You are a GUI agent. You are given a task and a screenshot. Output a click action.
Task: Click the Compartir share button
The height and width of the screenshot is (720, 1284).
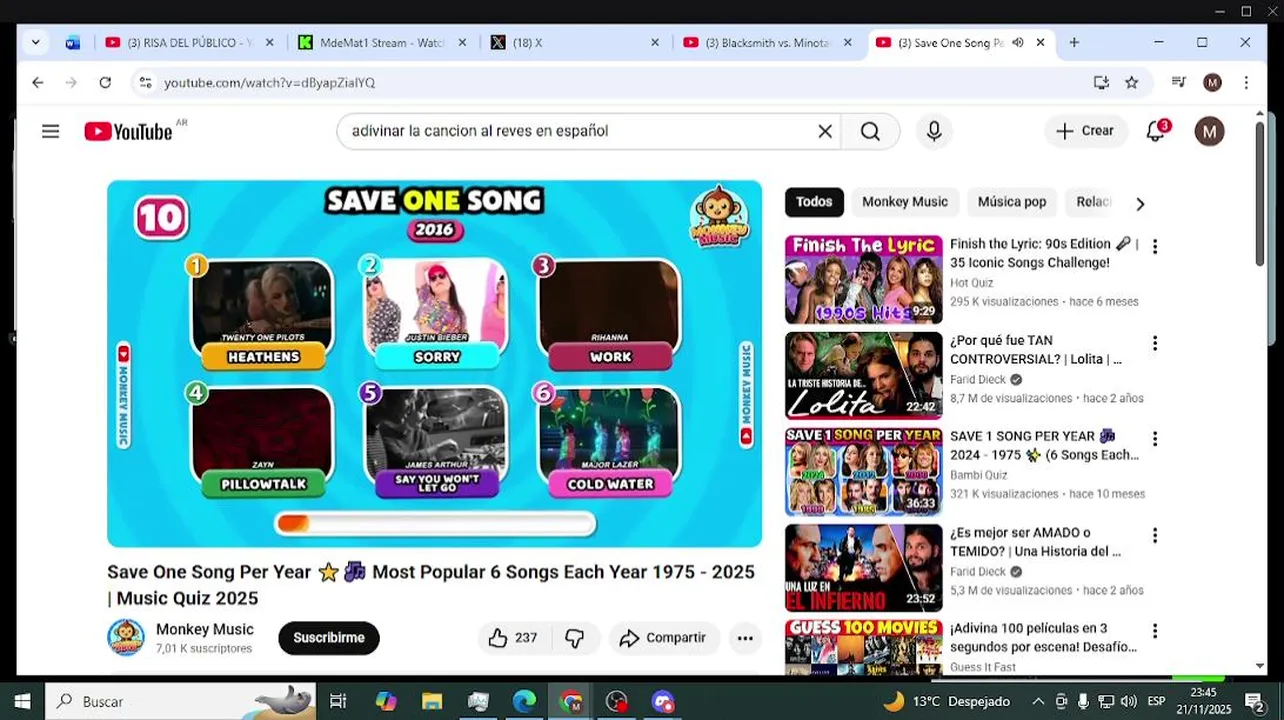(662, 638)
